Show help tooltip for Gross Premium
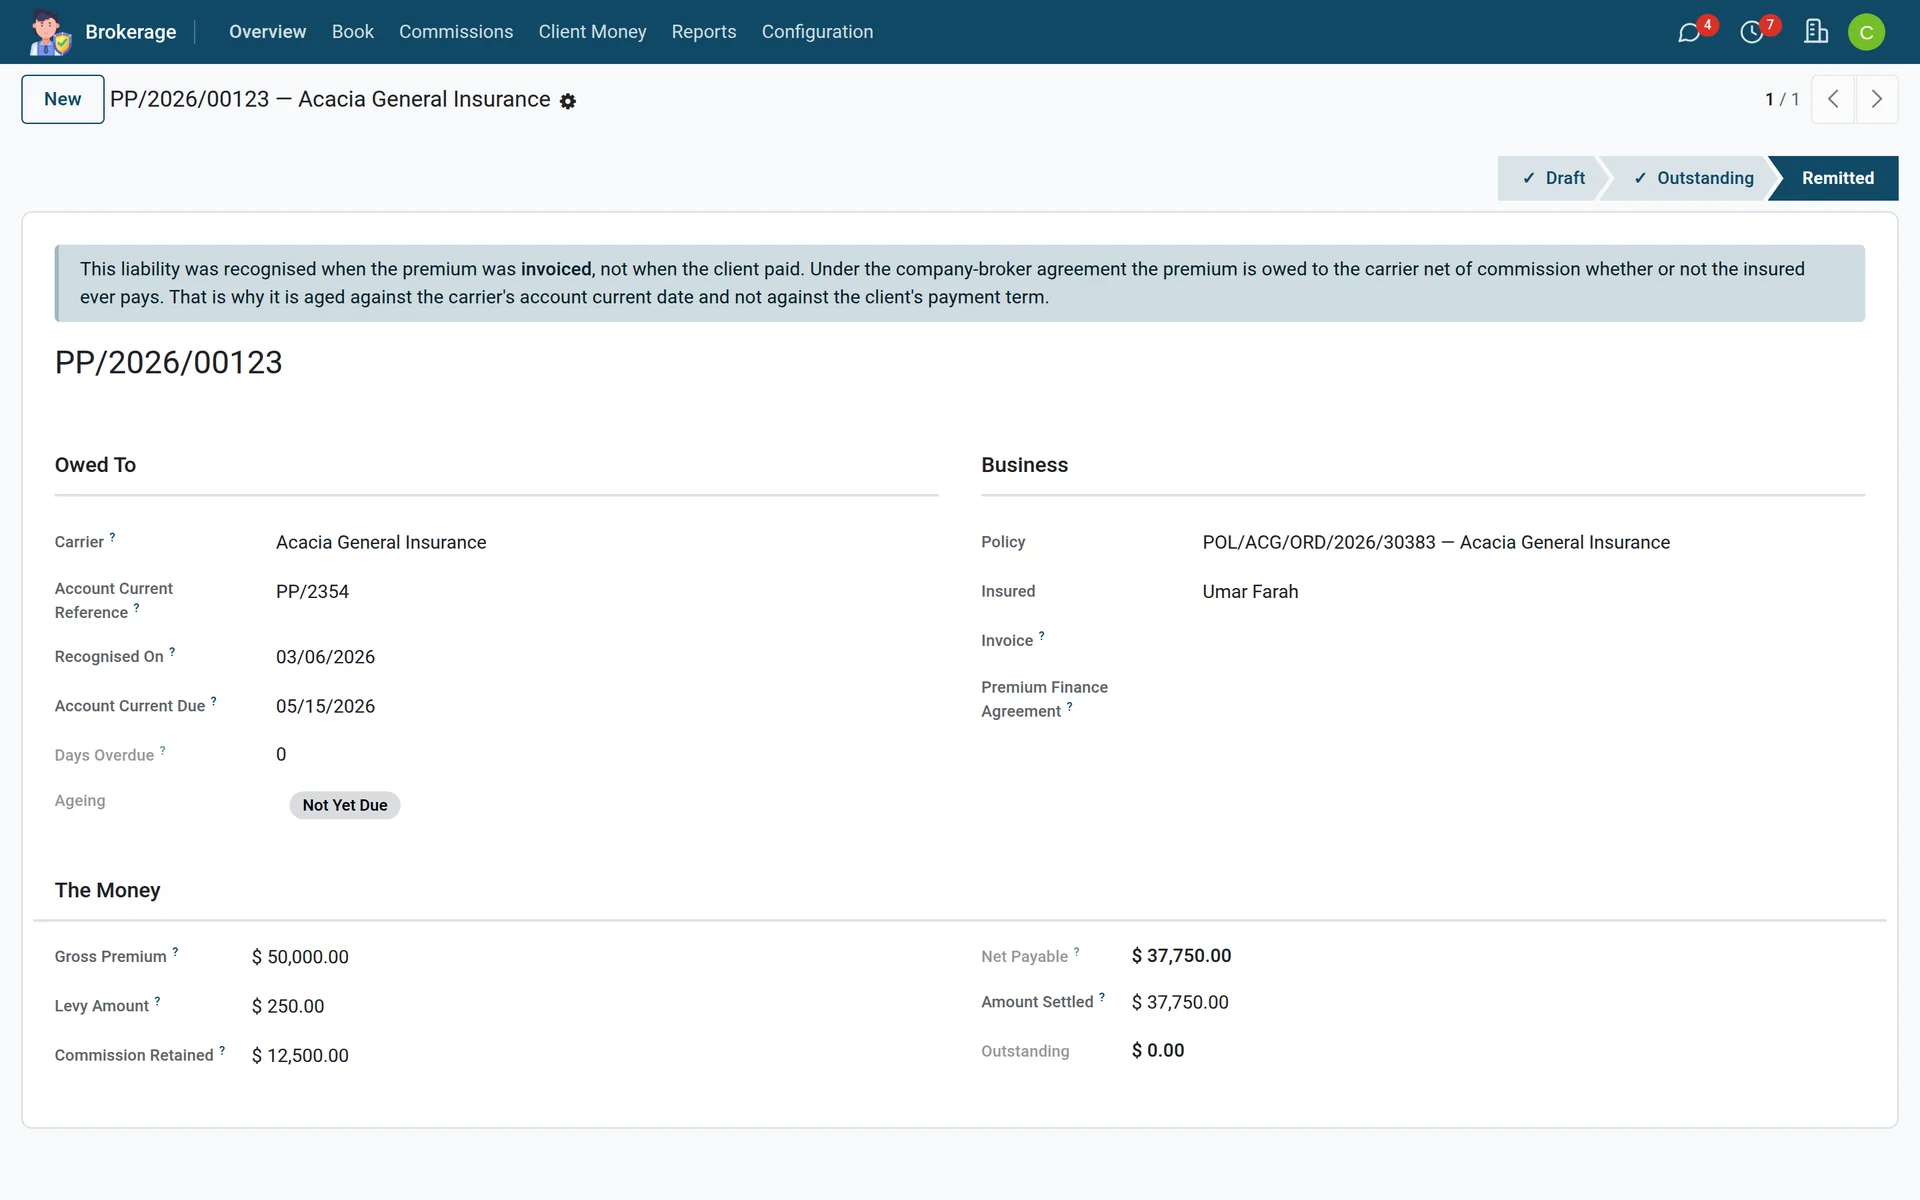 pos(175,952)
